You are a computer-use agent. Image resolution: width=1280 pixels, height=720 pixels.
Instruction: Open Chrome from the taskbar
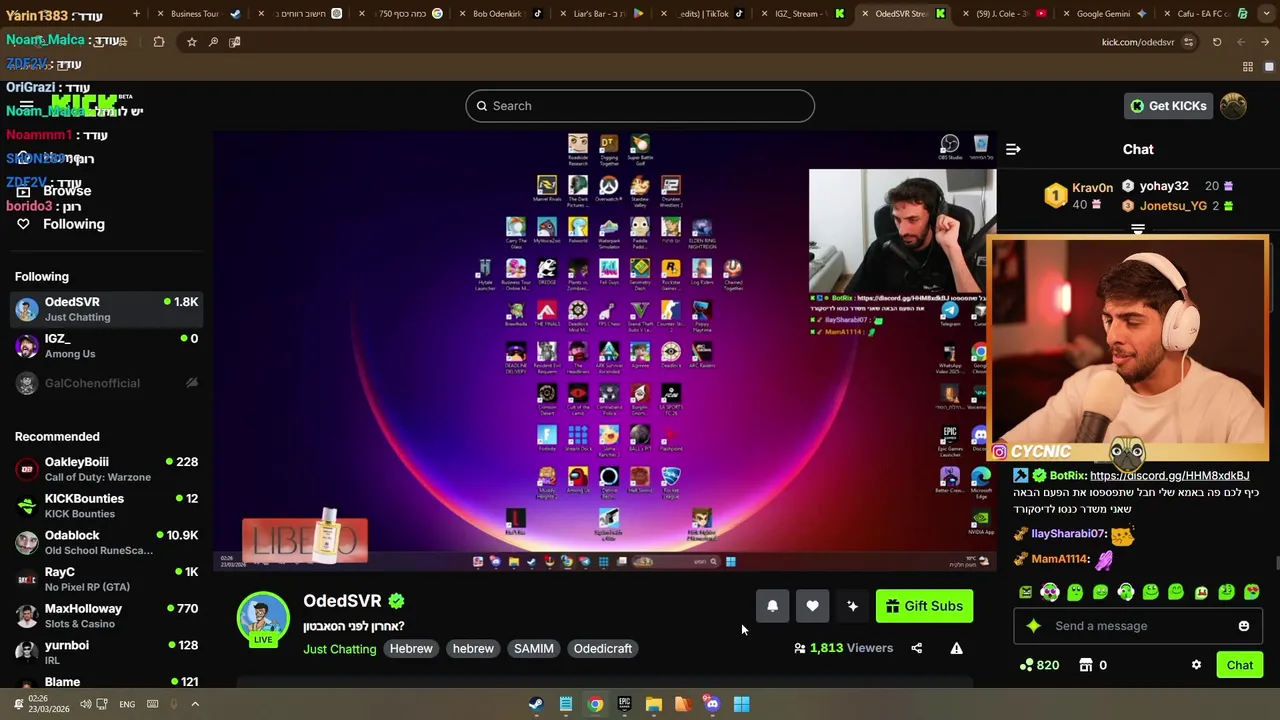coord(595,704)
